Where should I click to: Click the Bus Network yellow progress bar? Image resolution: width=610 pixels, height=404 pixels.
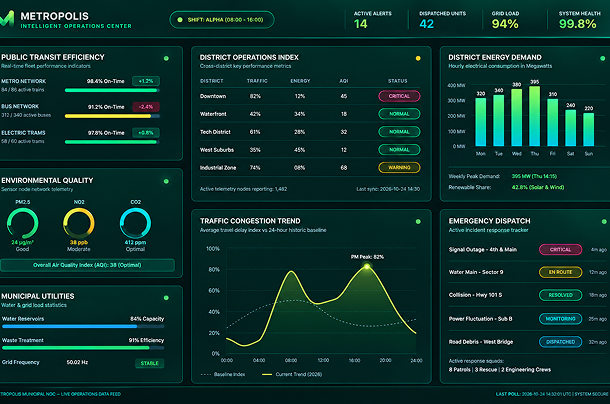click(x=112, y=116)
